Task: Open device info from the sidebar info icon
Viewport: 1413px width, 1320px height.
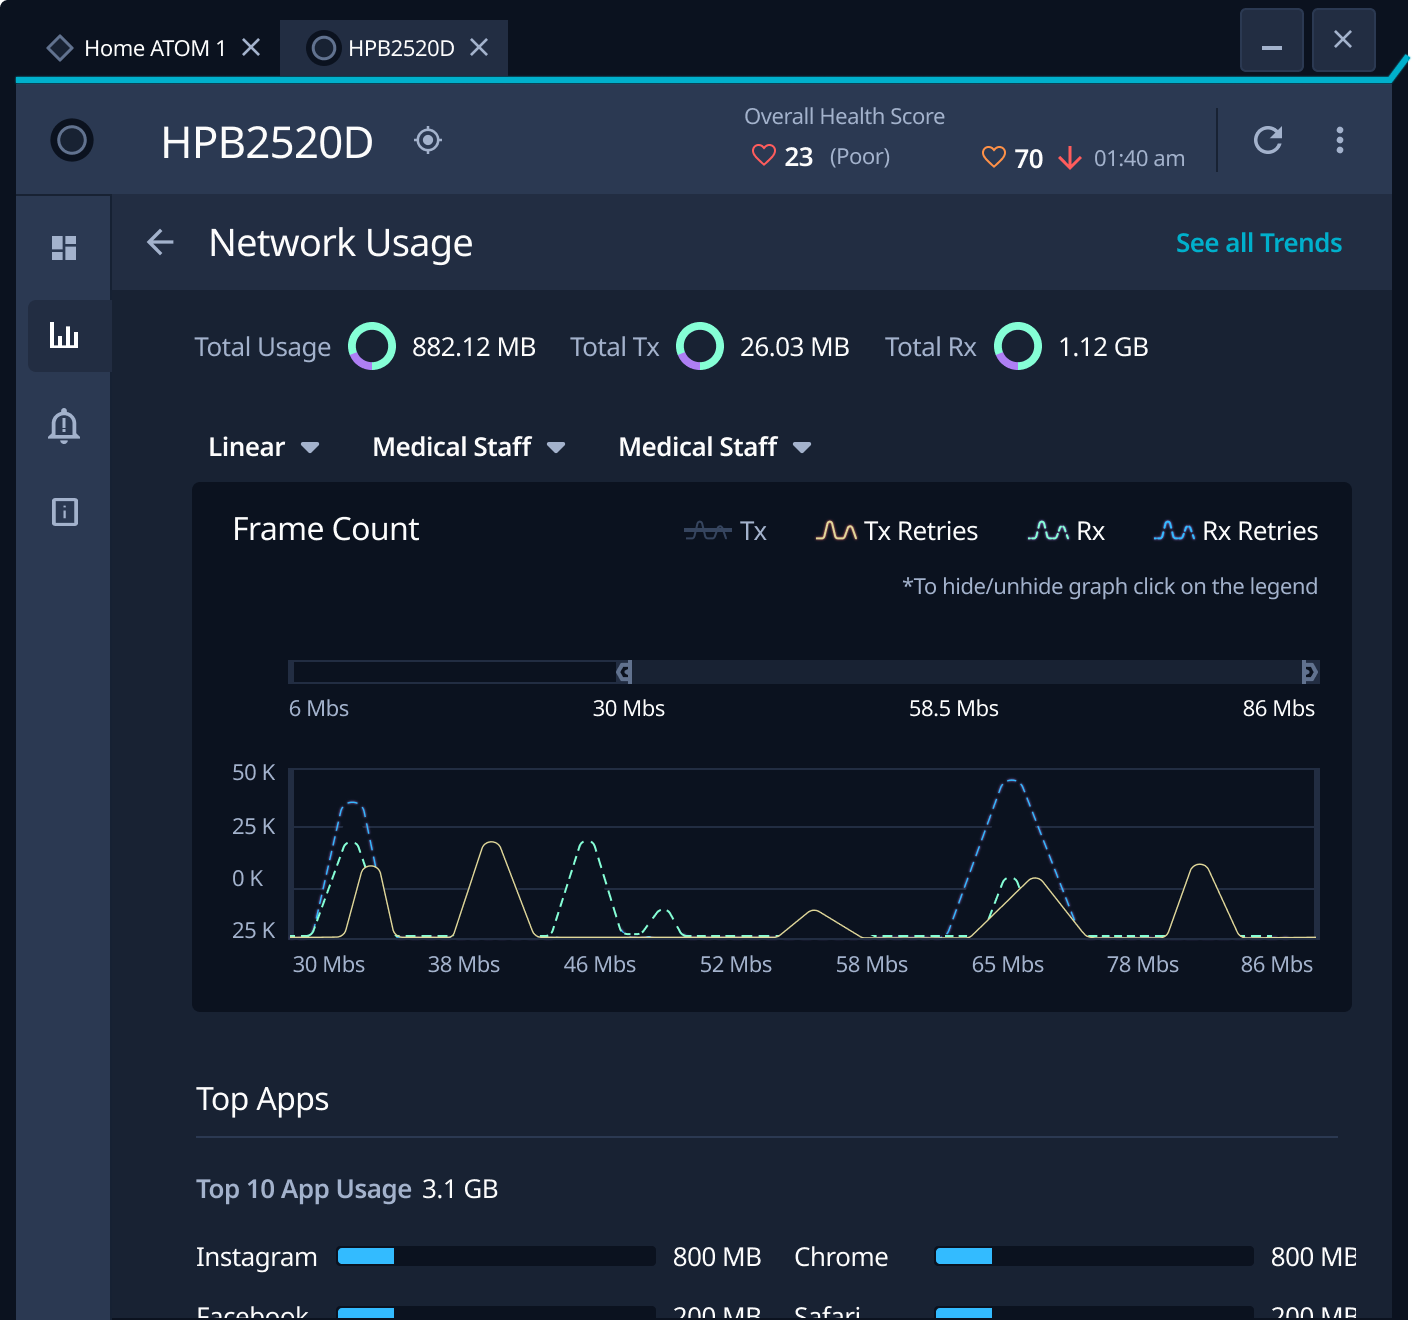Action: [x=64, y=512]
